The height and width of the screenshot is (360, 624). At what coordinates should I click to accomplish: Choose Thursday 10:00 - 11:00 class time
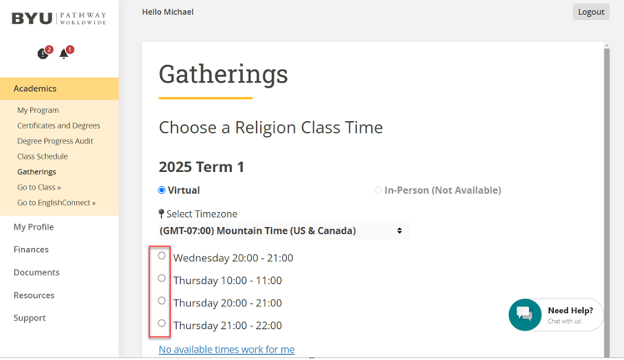tap(162, 278)
